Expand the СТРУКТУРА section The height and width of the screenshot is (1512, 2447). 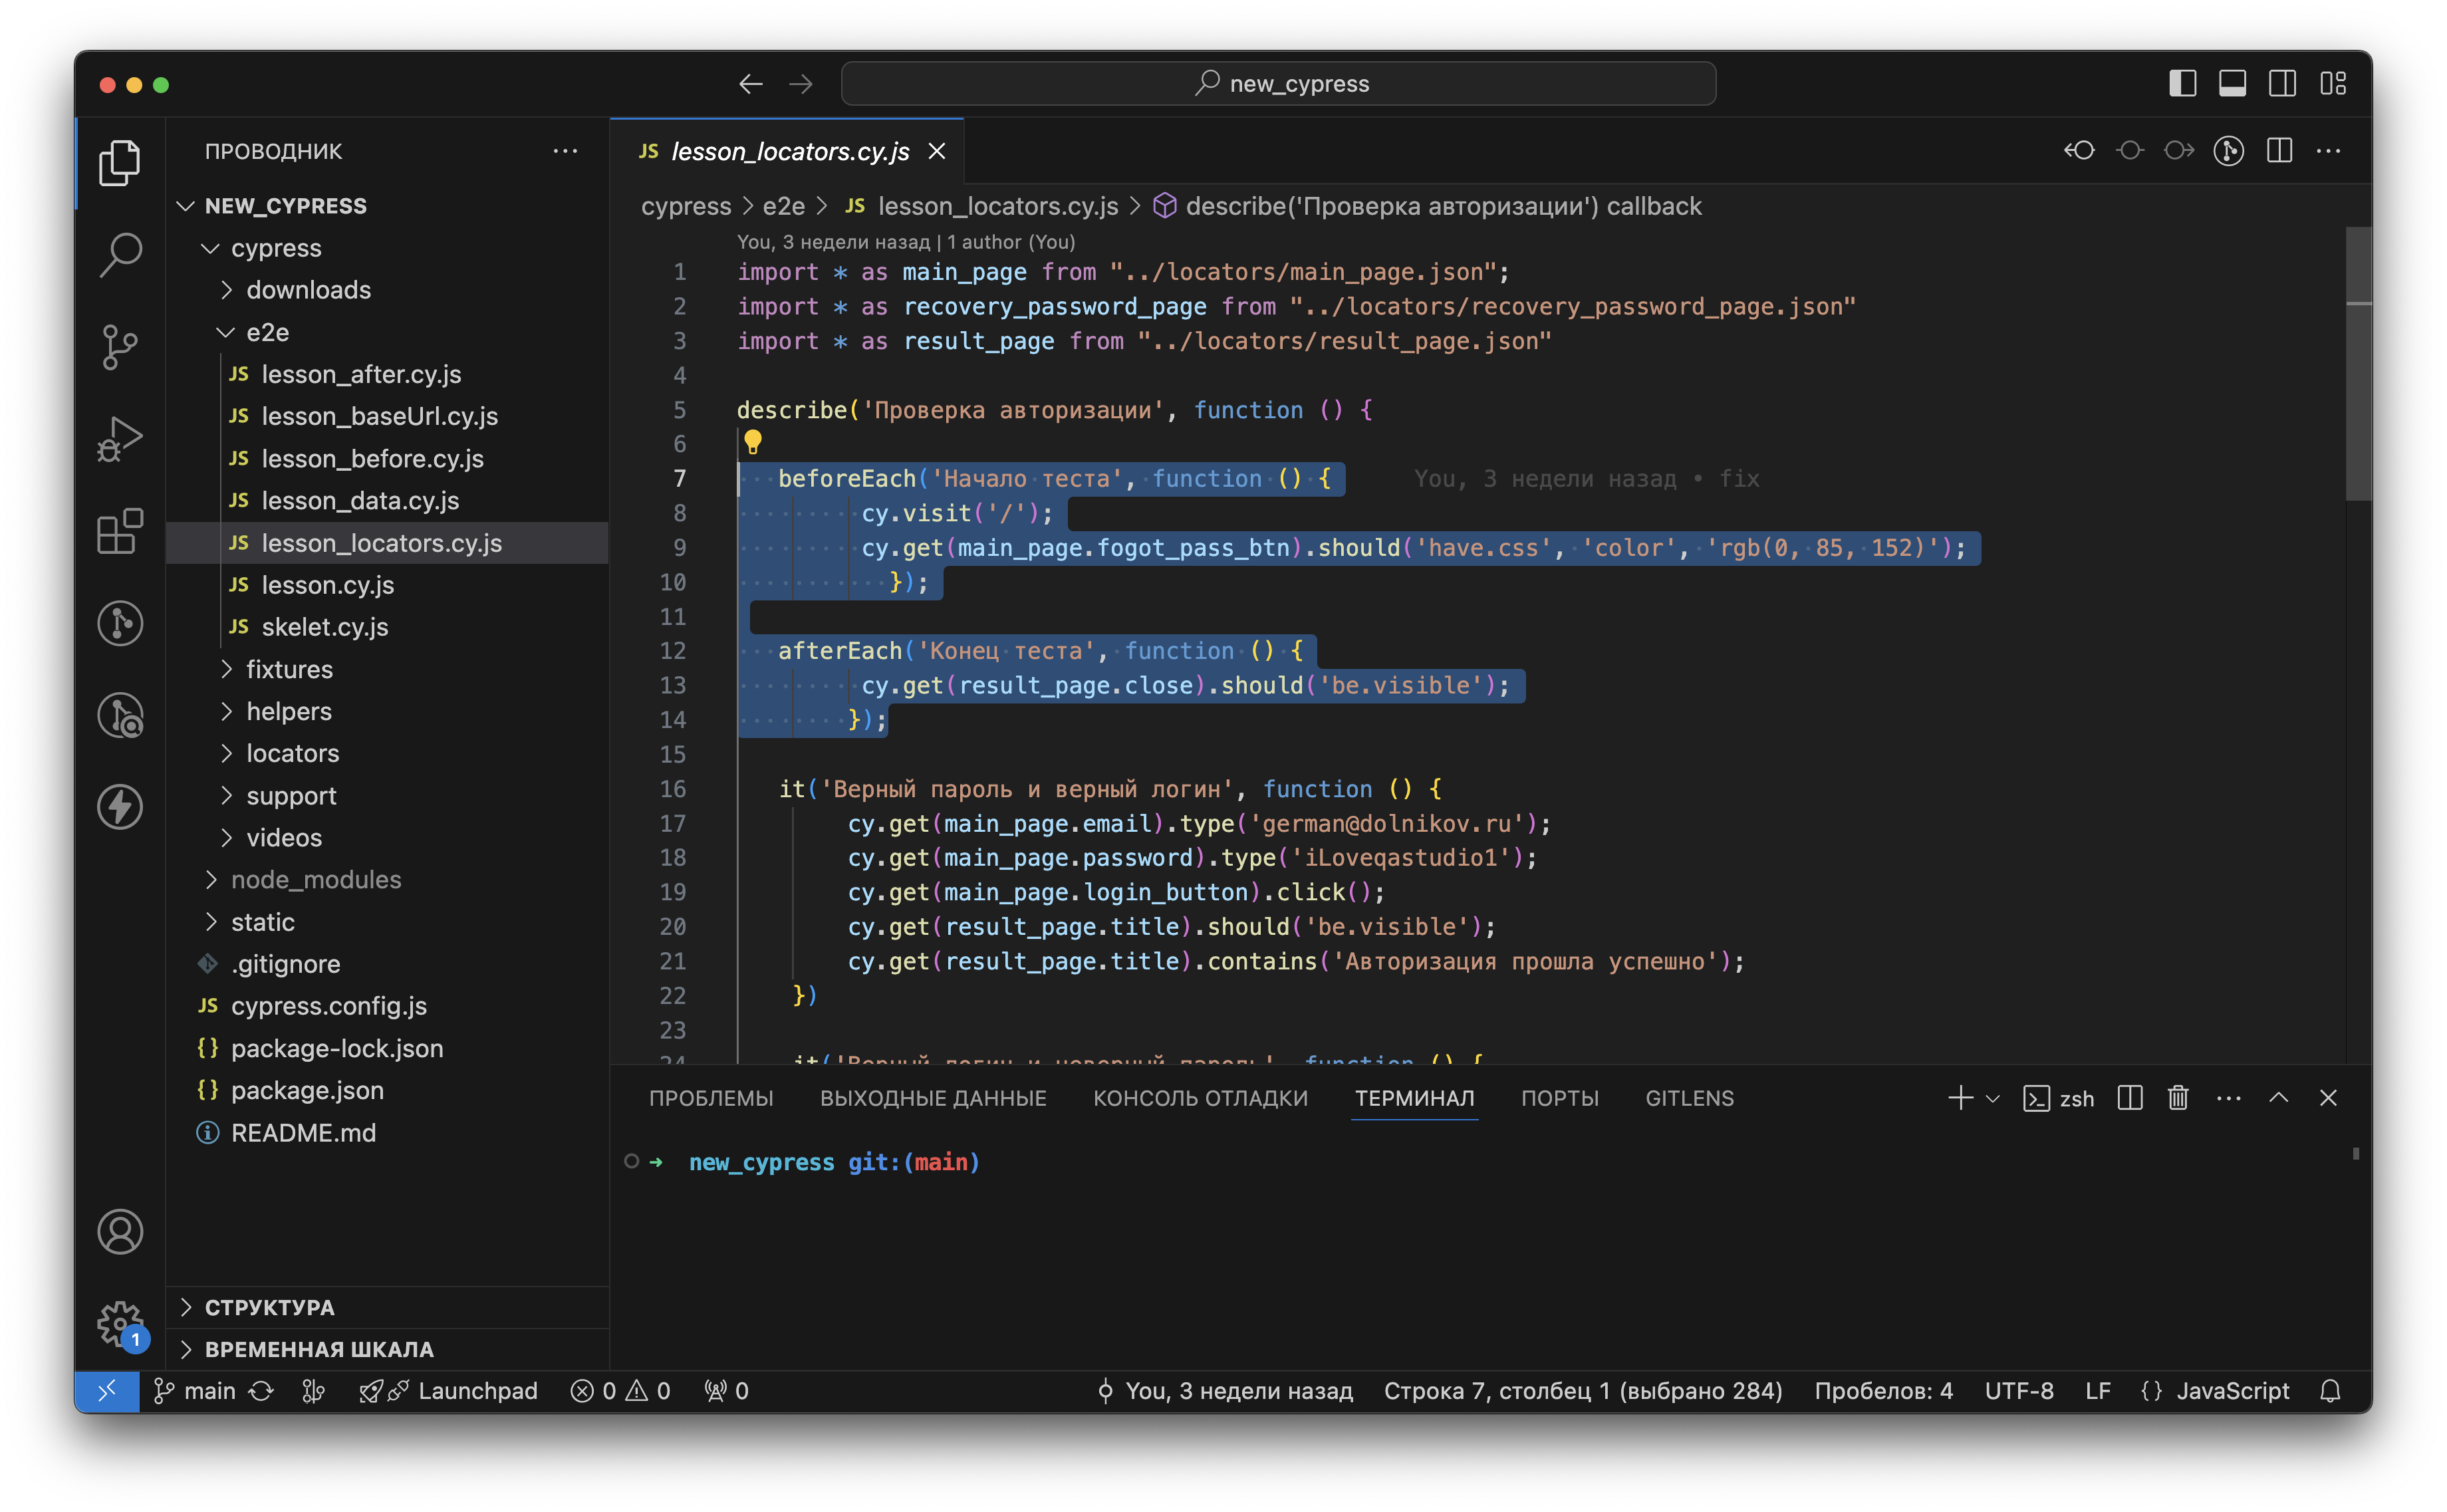click(x=269, y=1307)
